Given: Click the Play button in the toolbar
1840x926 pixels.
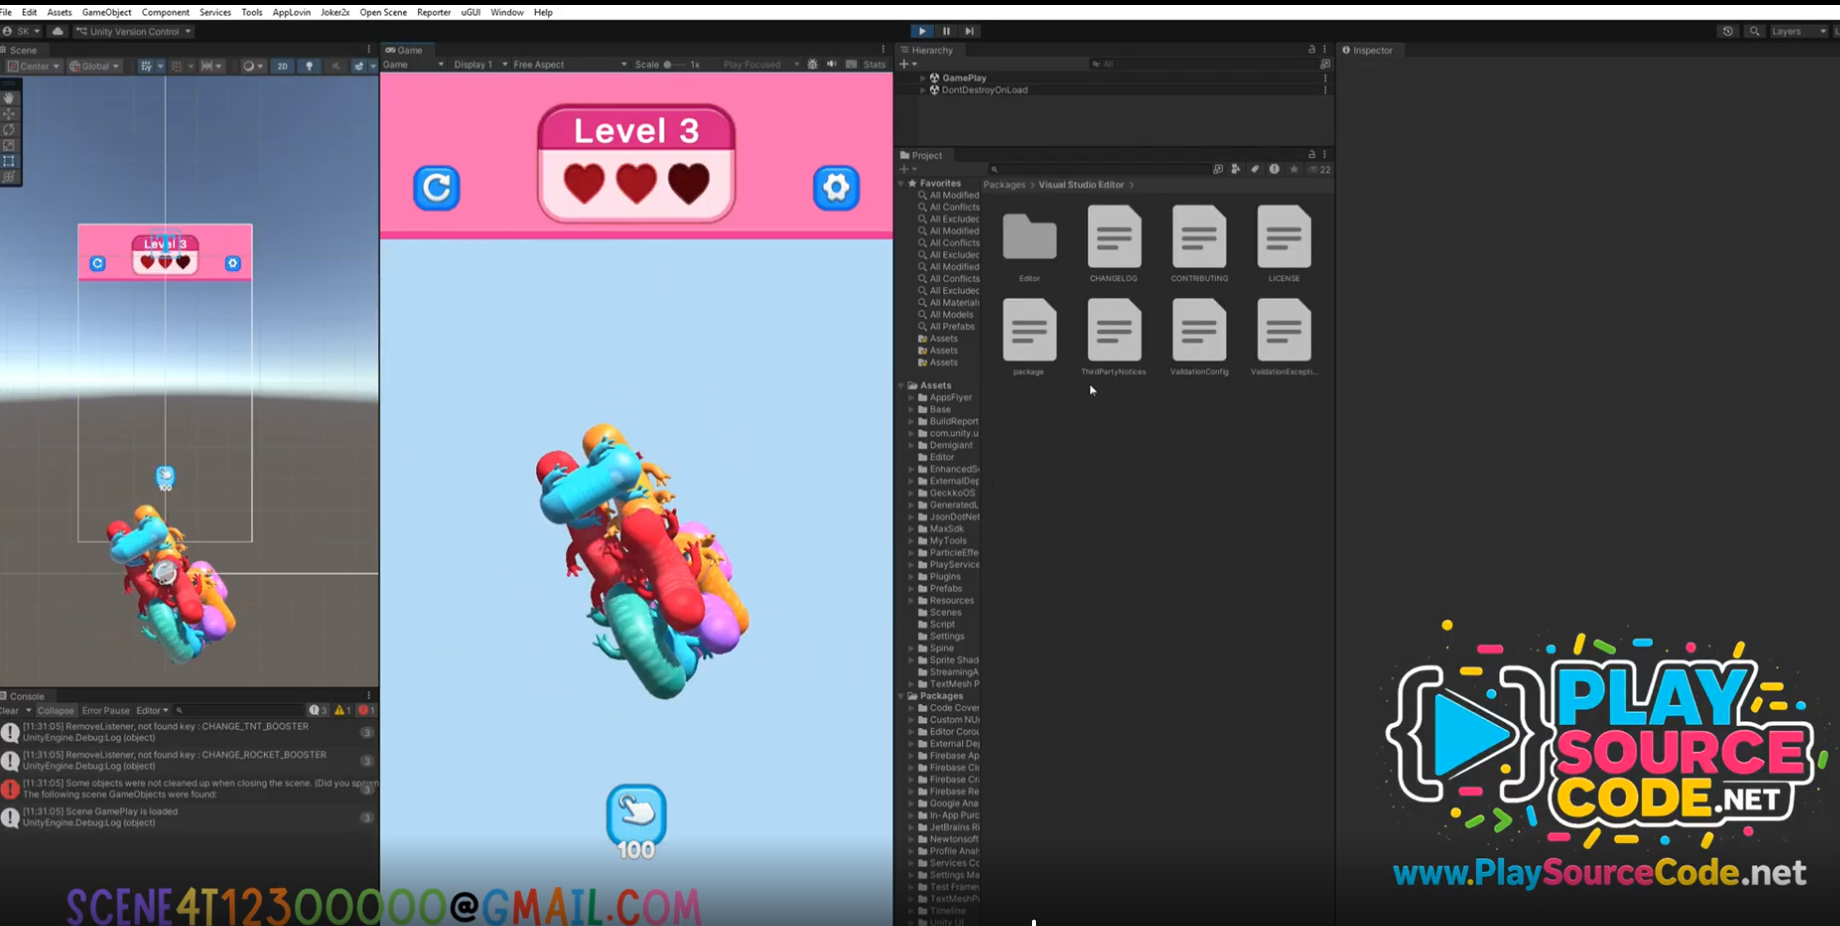Looking at the screenshot, I should tap(922, 31).
